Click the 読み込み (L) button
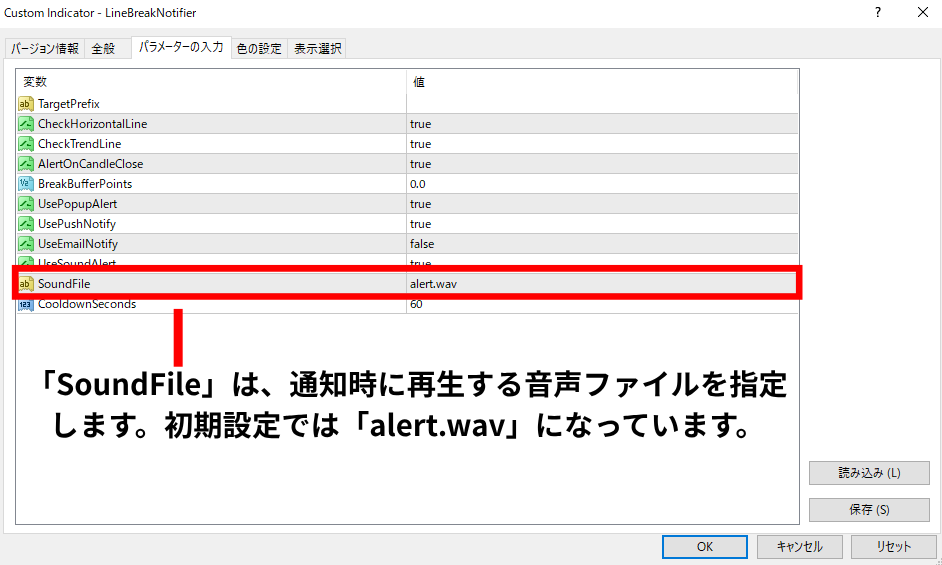The height and width of the screenshot is (565, 942). 868,473
